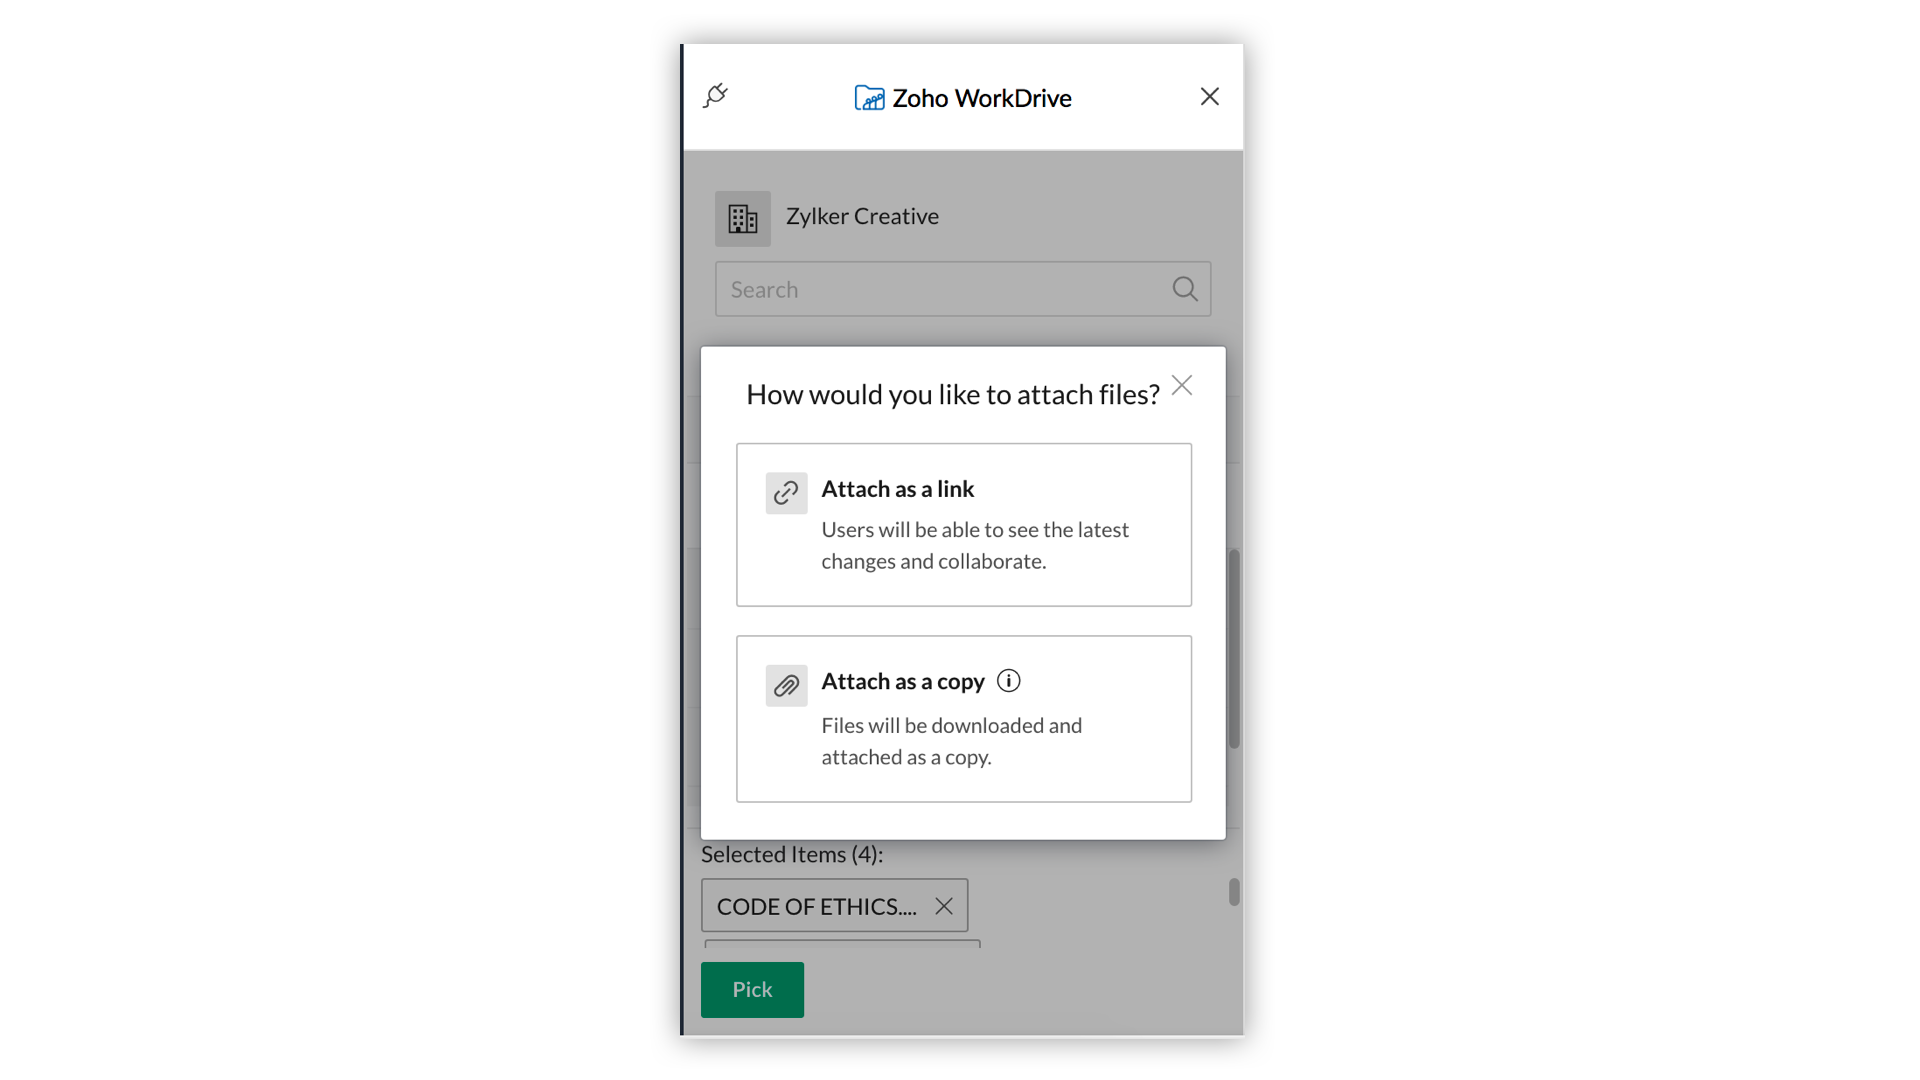Click the selected items scrollbar thumb
Viewport: 1920px width, 1080px height.
coord(1234,892)
